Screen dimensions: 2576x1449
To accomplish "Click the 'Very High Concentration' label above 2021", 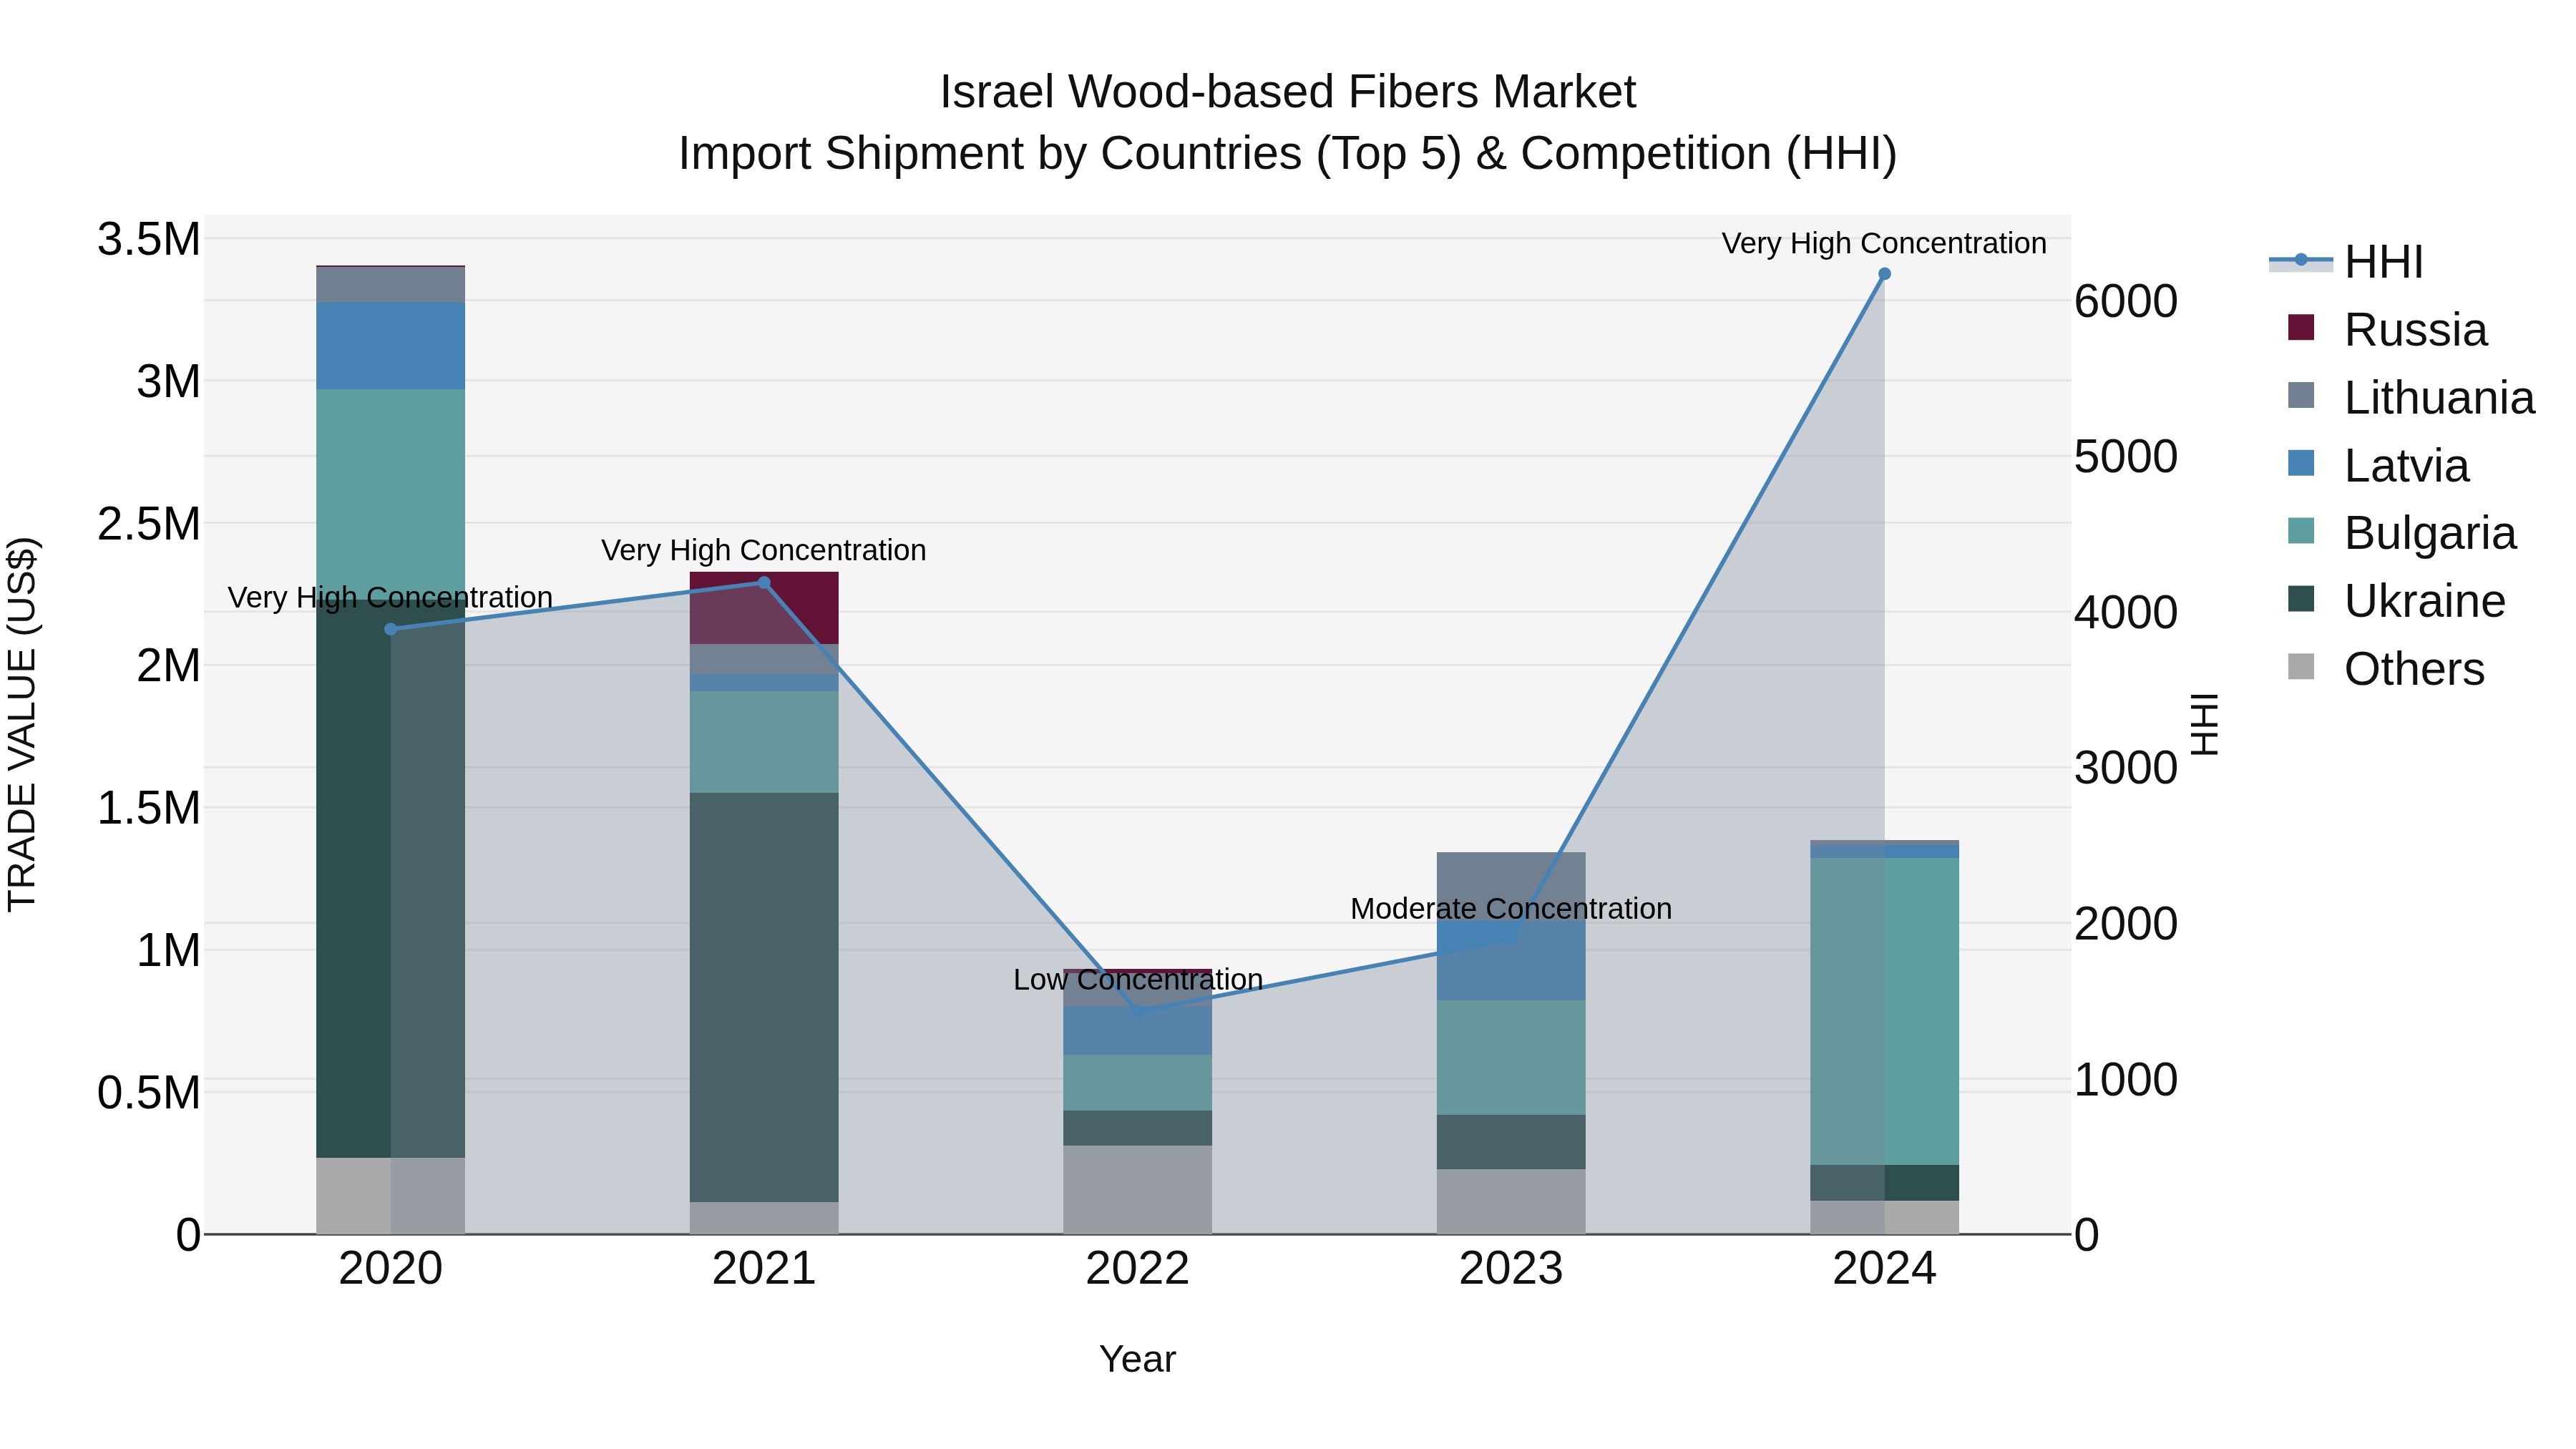I will 764,551.
